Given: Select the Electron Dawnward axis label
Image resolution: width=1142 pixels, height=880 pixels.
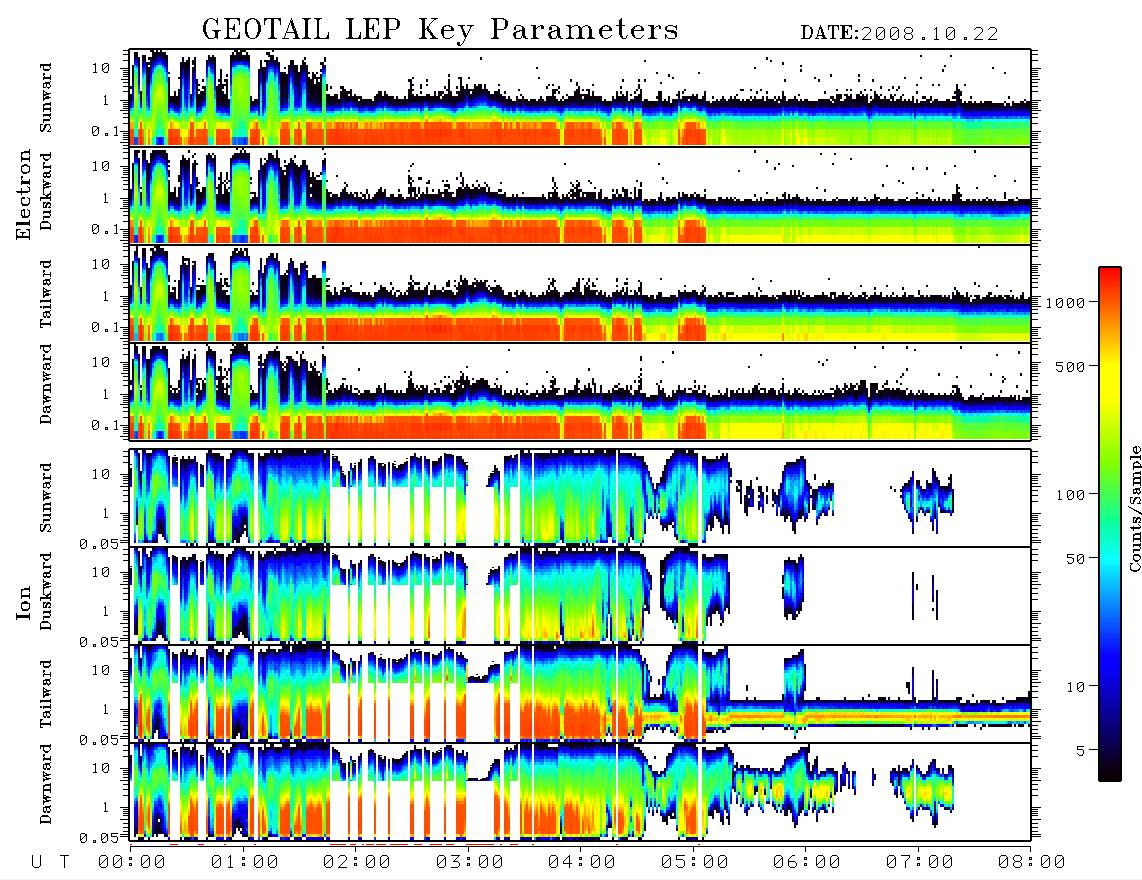Looking at the screenshot, I should coord(46,384).
